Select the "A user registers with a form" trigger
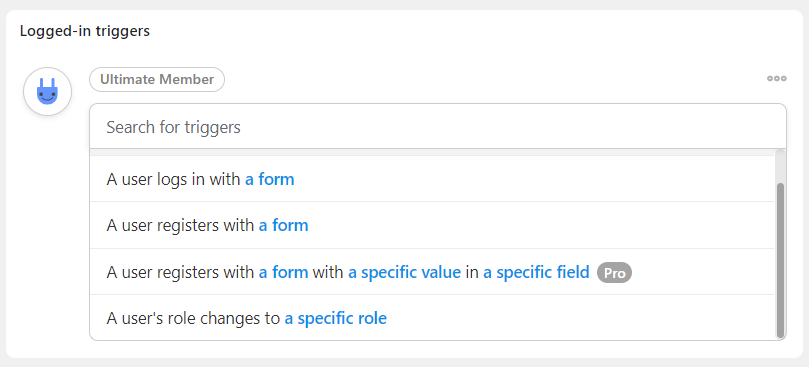The width and height of the screenshot is (809, 367). point(432,225)
